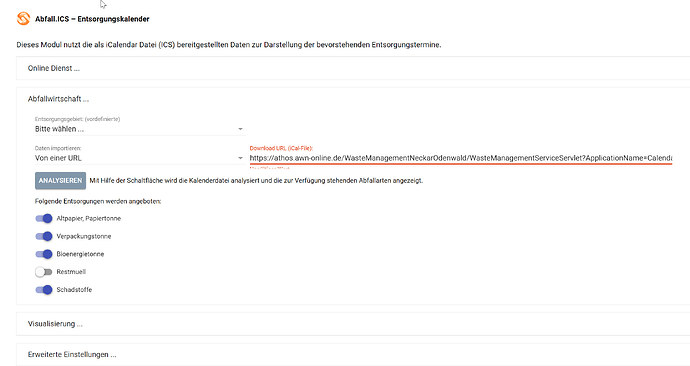Click the Schadstoffe label text
Screen dimensions: 690x366
pyautogui.click(x=74, y=289)
